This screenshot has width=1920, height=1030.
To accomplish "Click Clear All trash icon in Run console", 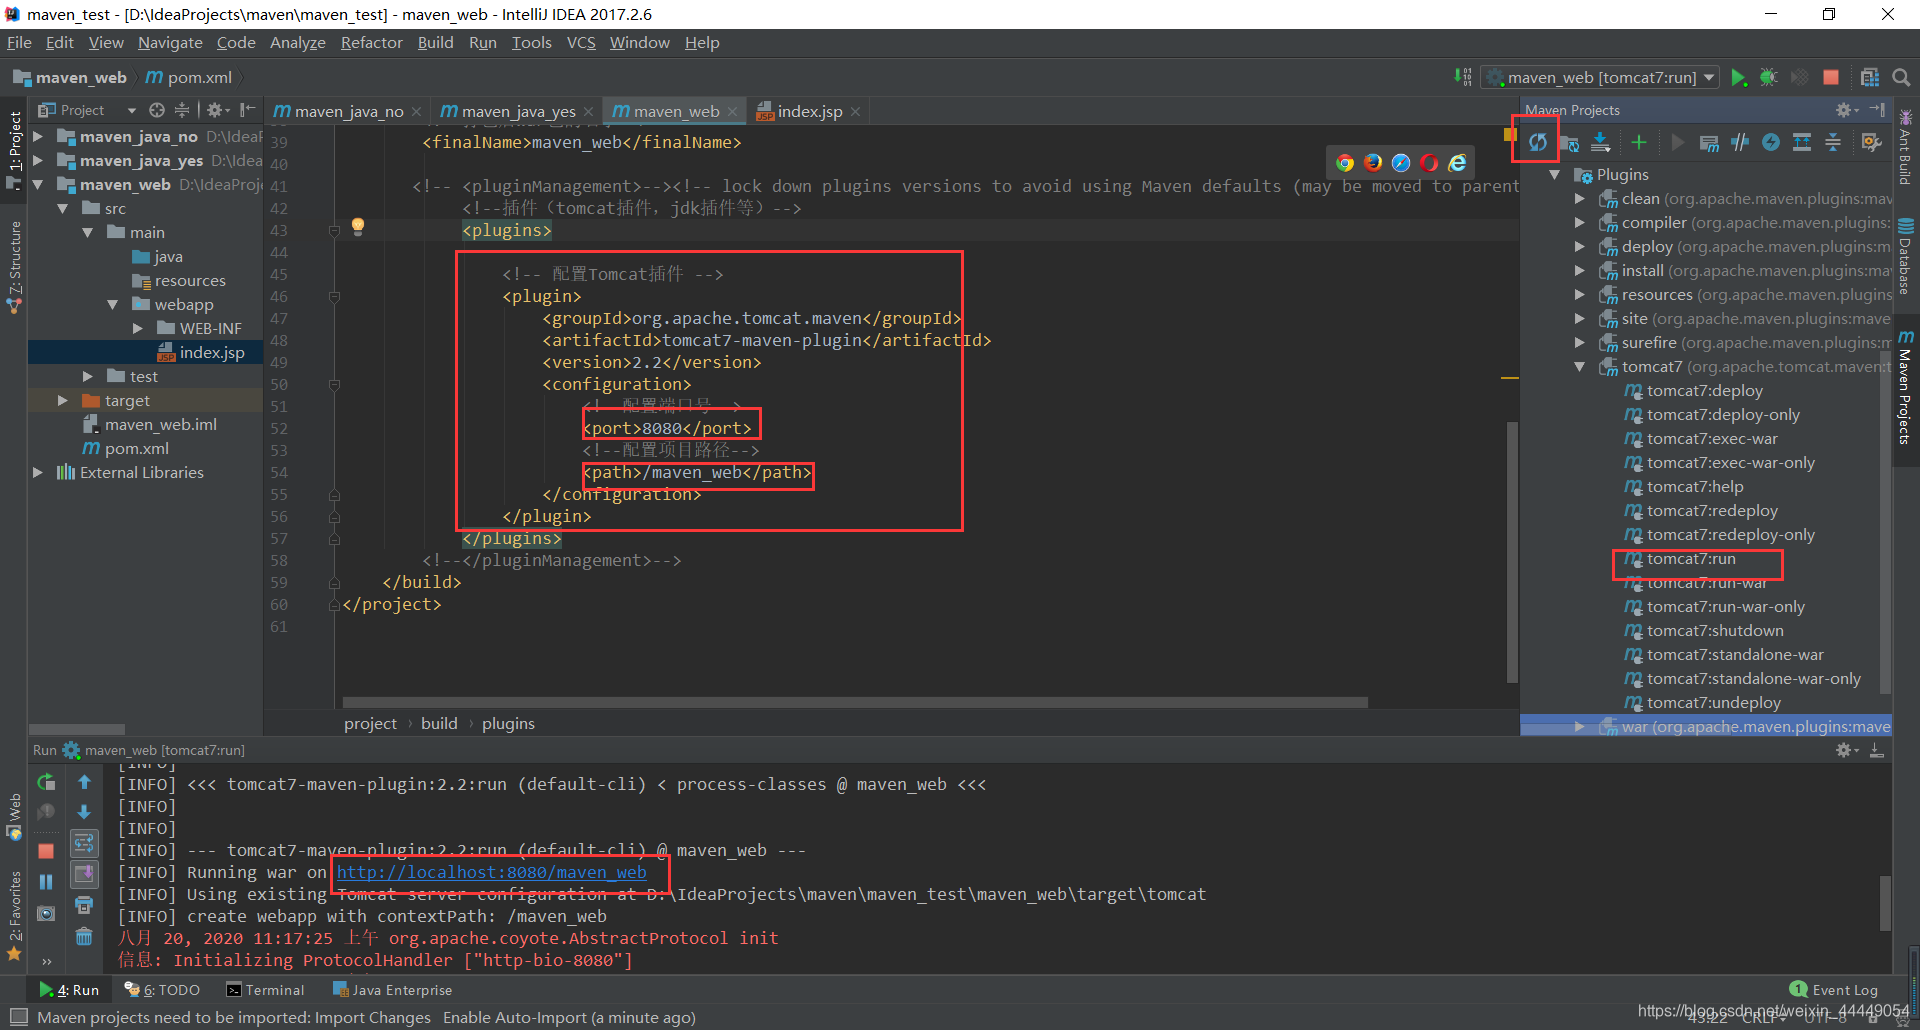I will point(84,936).
